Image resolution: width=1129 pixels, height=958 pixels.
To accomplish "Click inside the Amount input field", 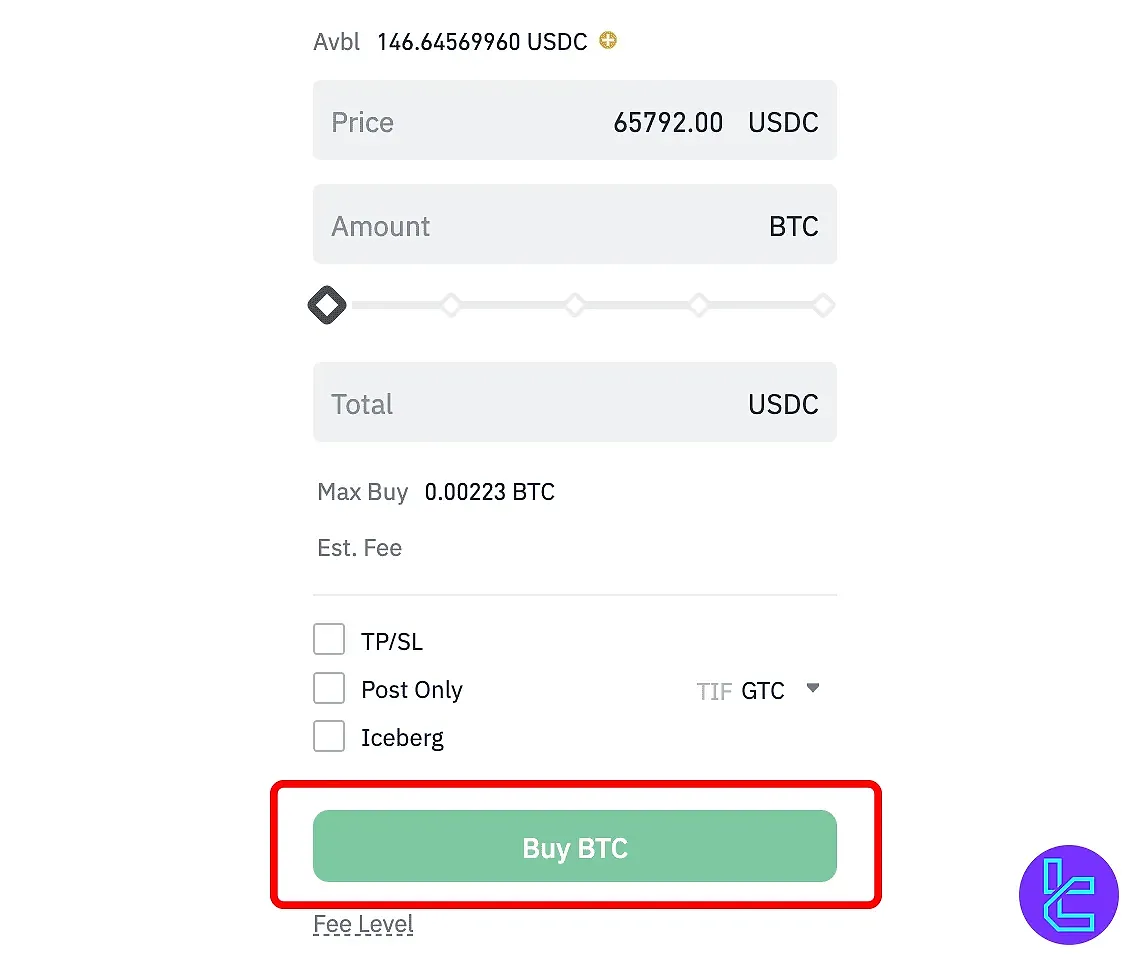I will click(x=560, y=224).
